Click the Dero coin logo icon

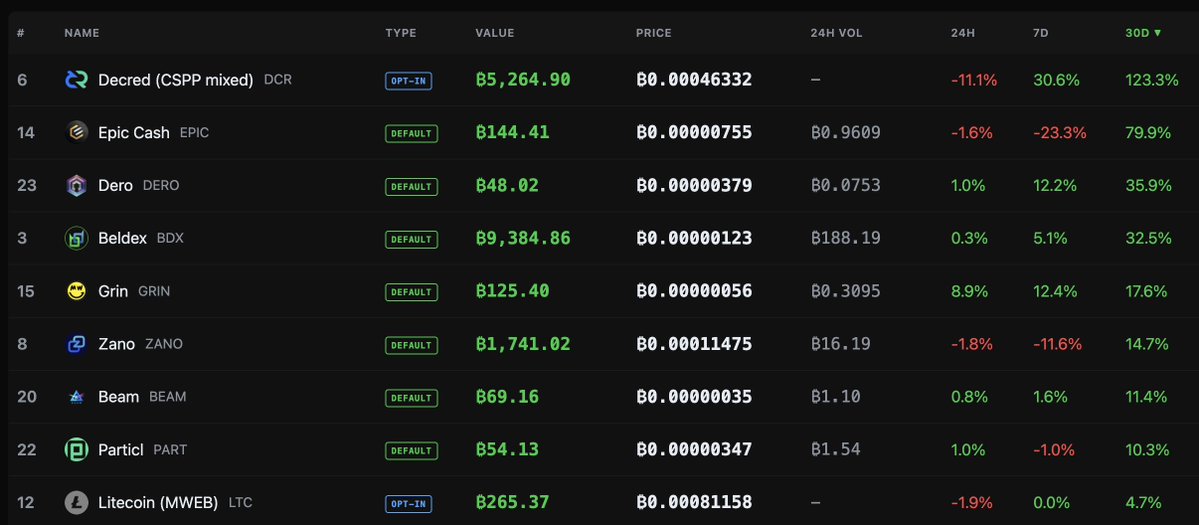(x=76, y=185)
